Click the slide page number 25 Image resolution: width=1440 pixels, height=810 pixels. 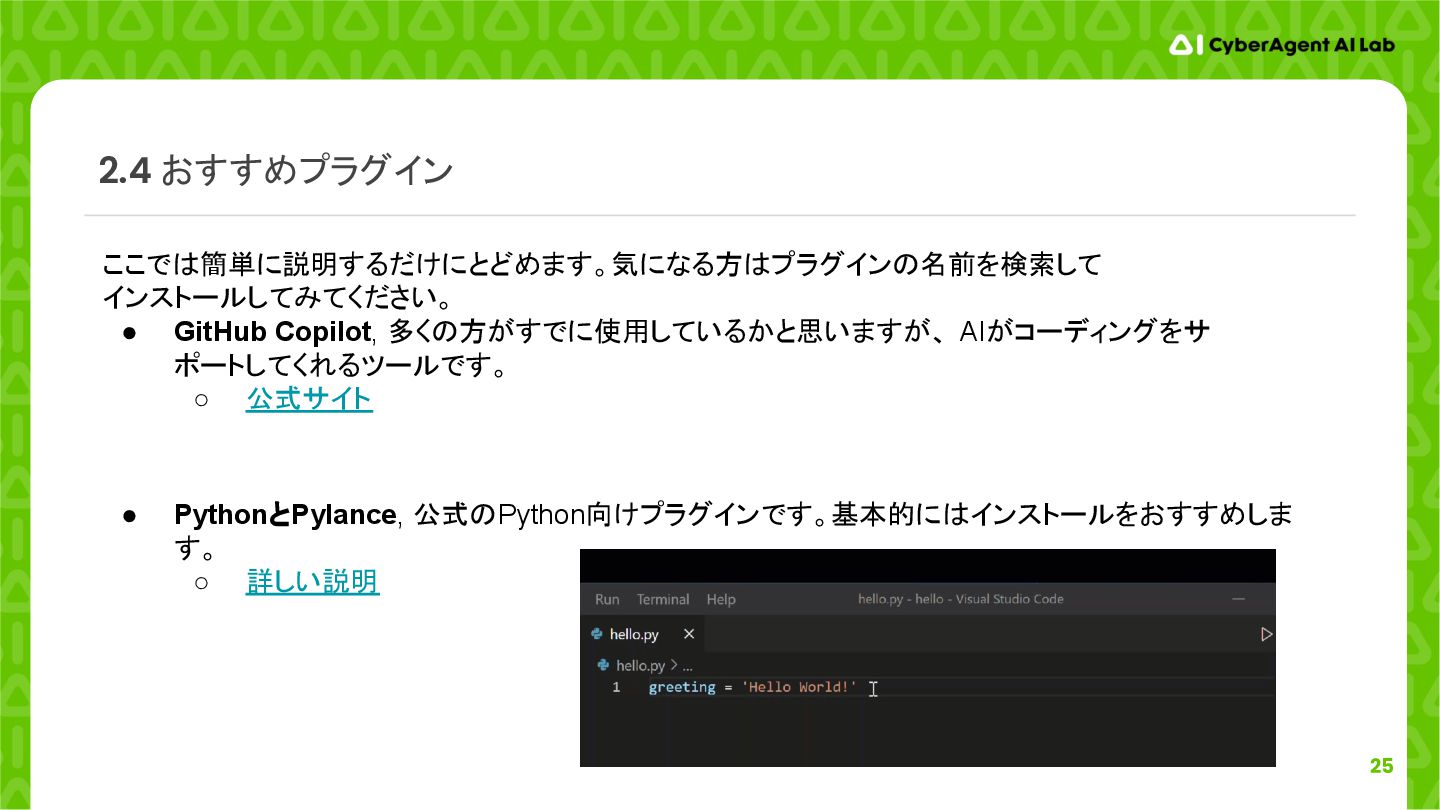click(x=1381, y=766)
